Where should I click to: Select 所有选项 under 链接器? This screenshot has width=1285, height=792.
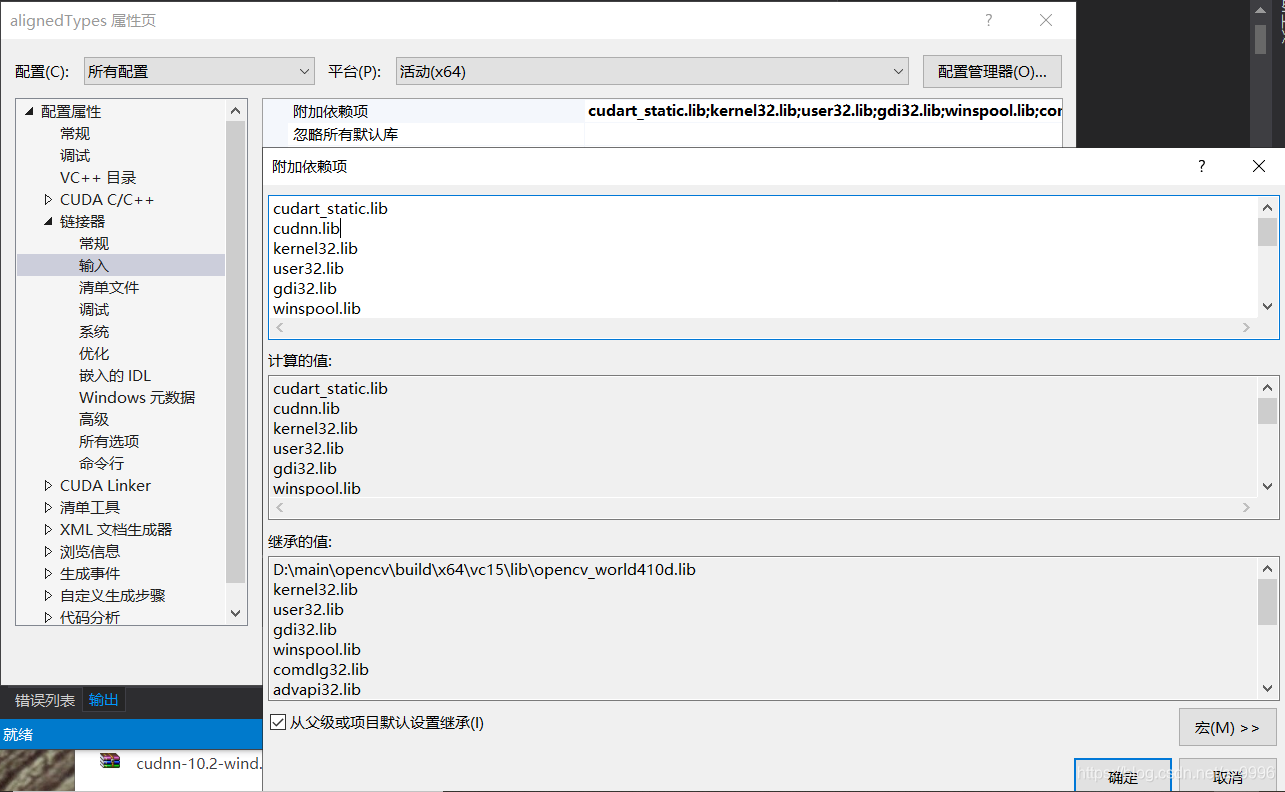pos(109,441)
